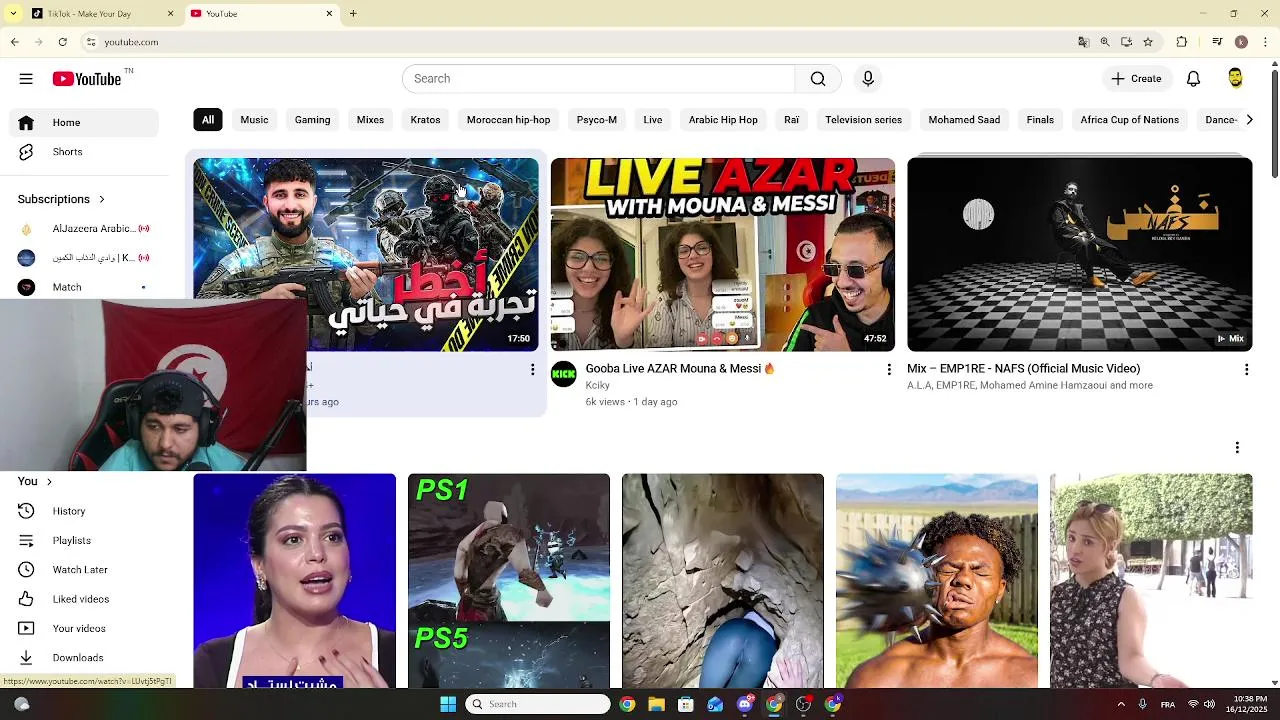
Task: Open Windows Start menu
Action: pos(448,704)
